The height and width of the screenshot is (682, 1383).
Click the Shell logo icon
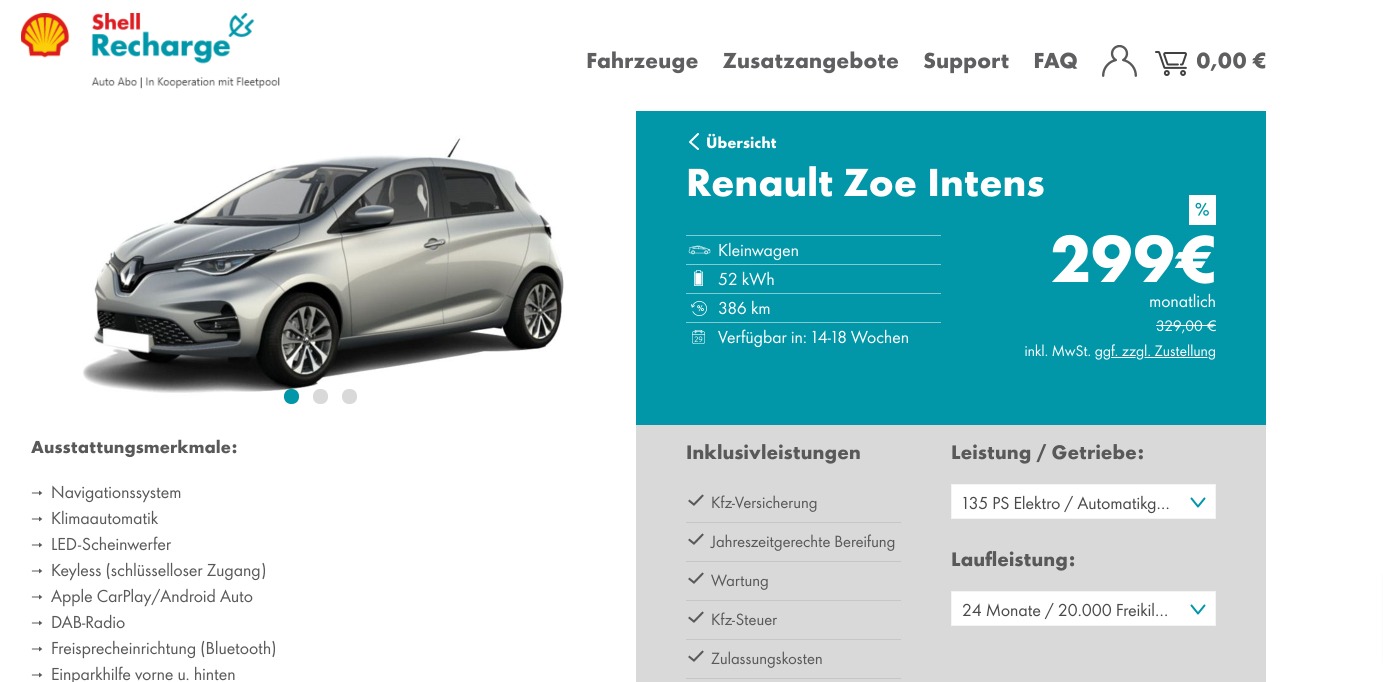coord(45,34)
